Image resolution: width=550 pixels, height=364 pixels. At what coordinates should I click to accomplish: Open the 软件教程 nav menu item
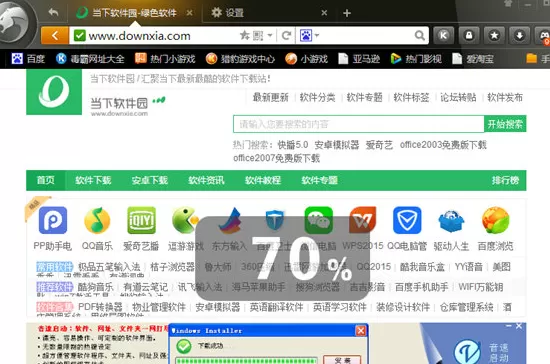(x=263, y=180)
